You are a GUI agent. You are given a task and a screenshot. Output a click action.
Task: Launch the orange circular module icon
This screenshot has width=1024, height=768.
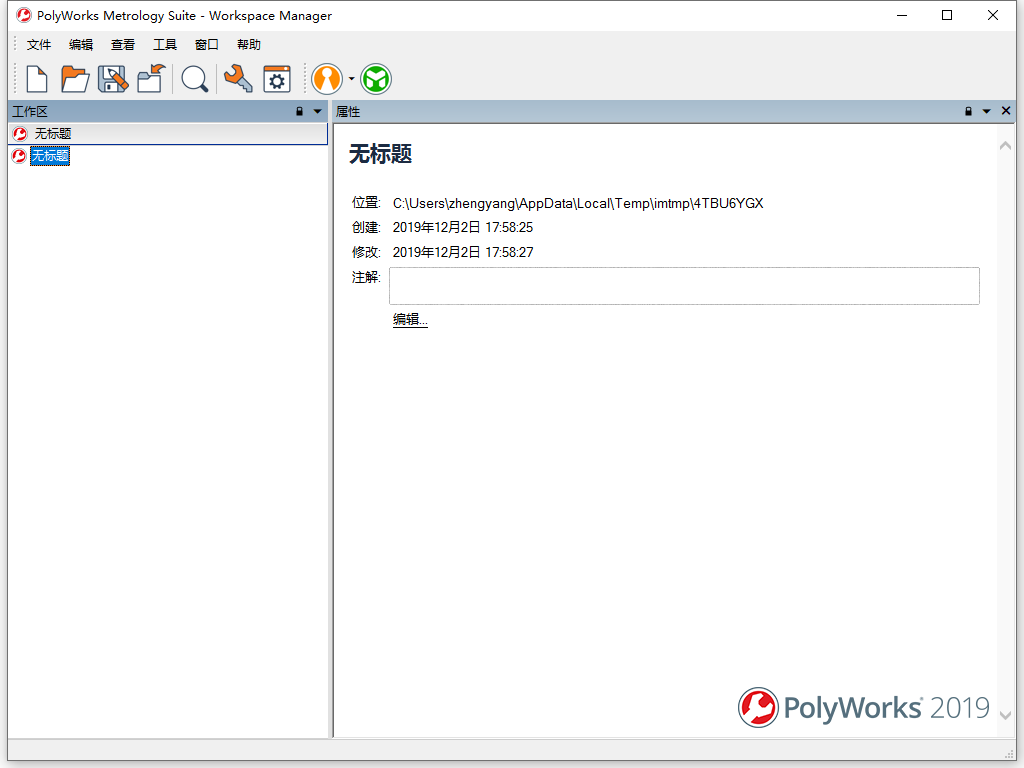pos(327,79)
